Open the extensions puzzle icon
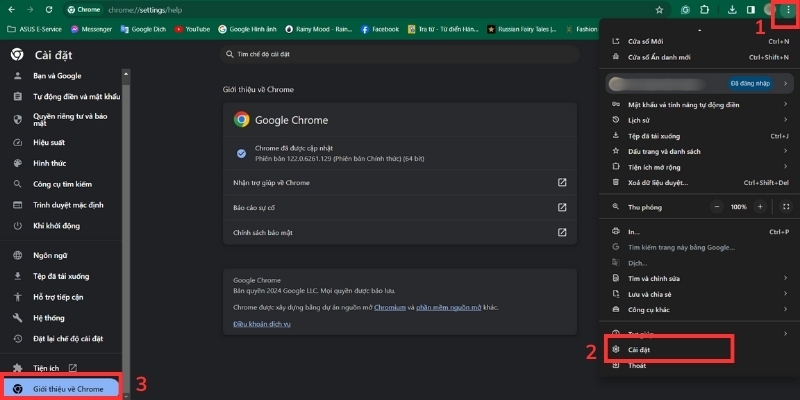The height and width of the screenshot is (400, 800). [704, 9]
